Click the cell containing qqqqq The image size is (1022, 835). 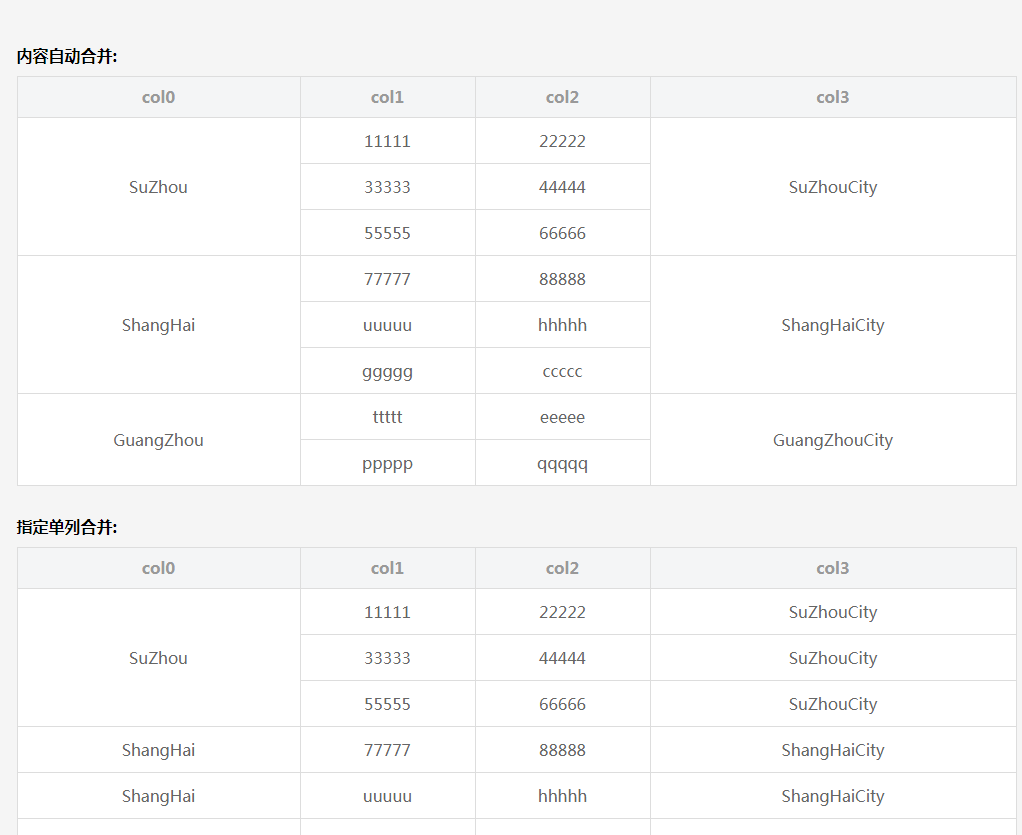point(562,462)
